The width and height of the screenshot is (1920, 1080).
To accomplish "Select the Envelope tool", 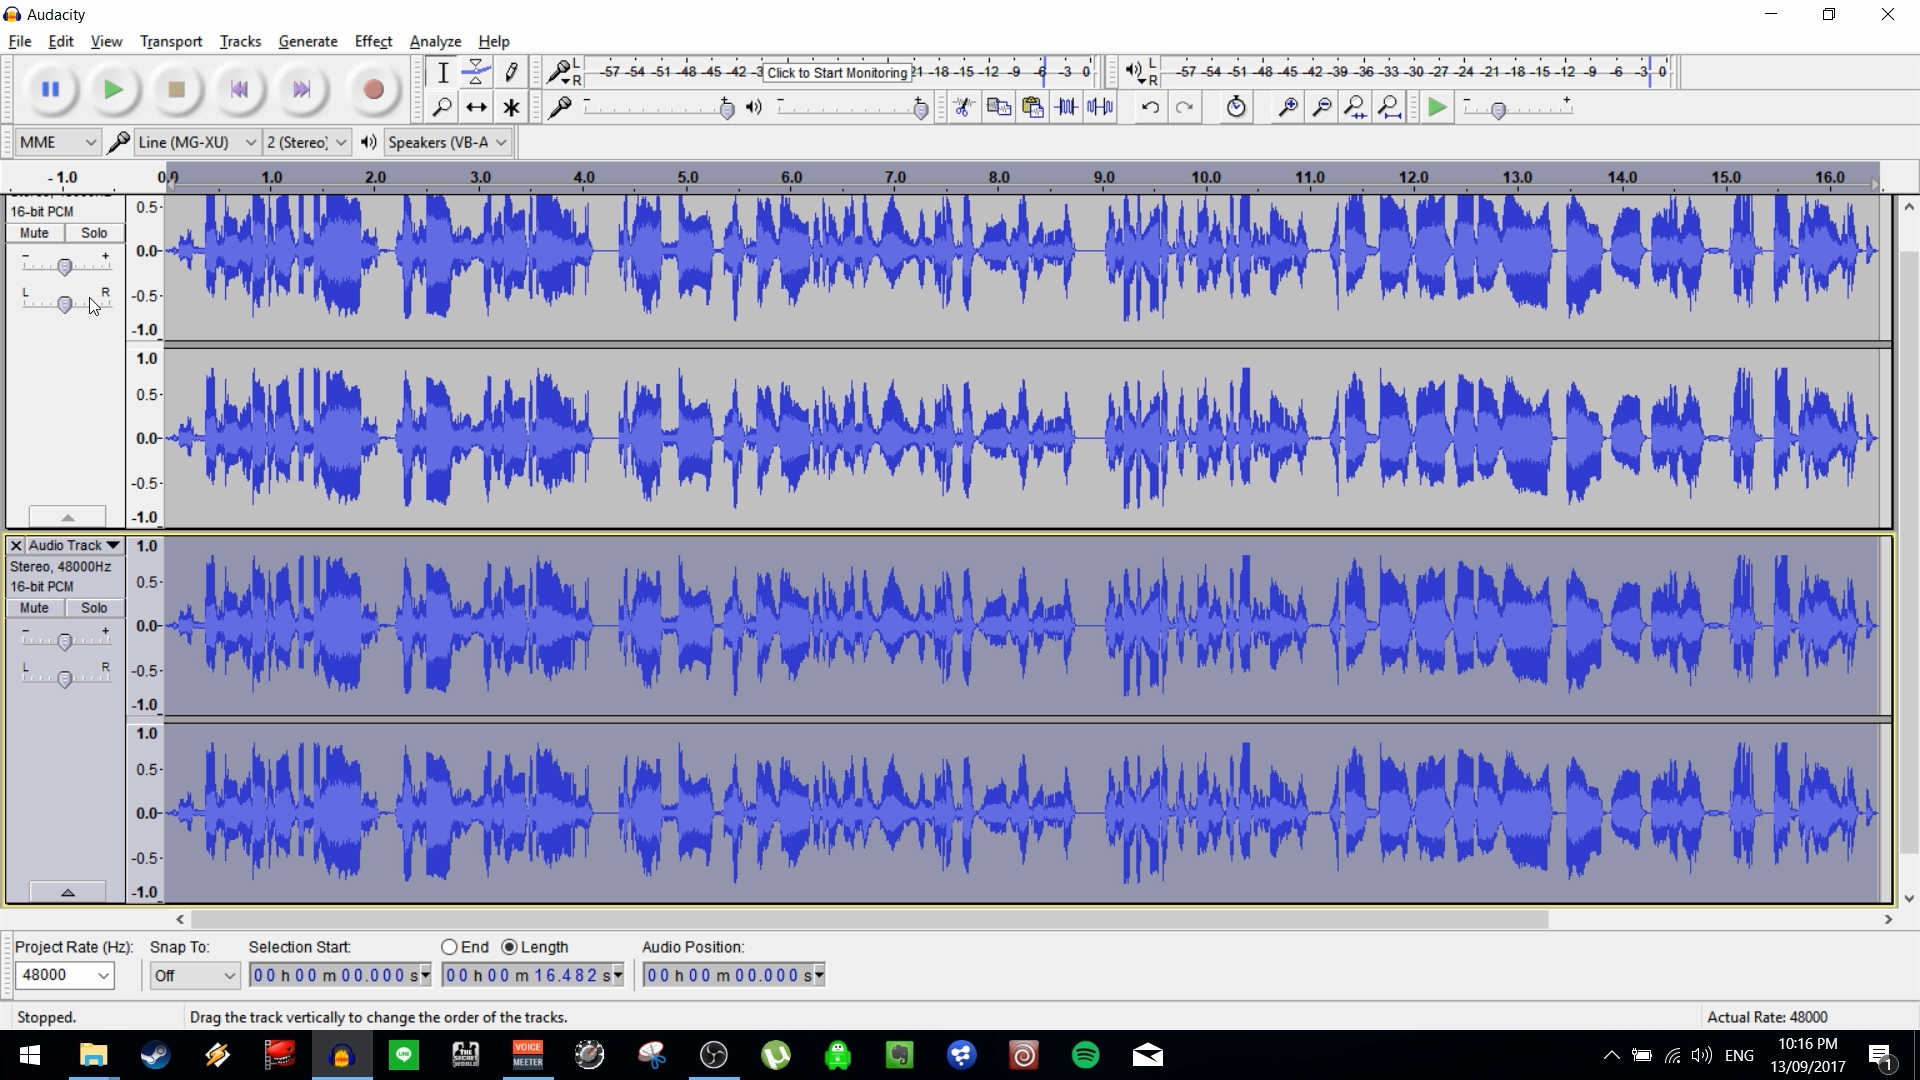I will point(476,72).
